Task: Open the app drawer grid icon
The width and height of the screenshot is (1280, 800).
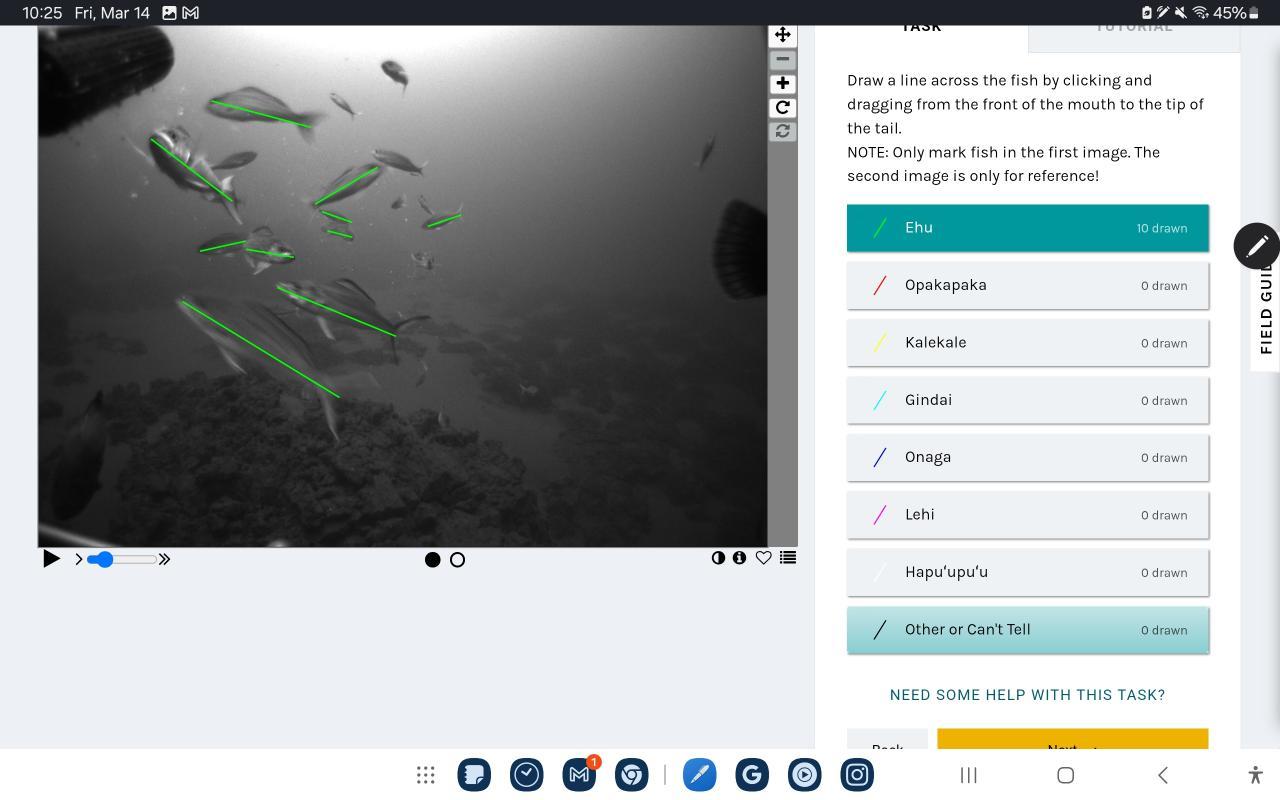Action: pyautogui.click(x=425, y=775)
